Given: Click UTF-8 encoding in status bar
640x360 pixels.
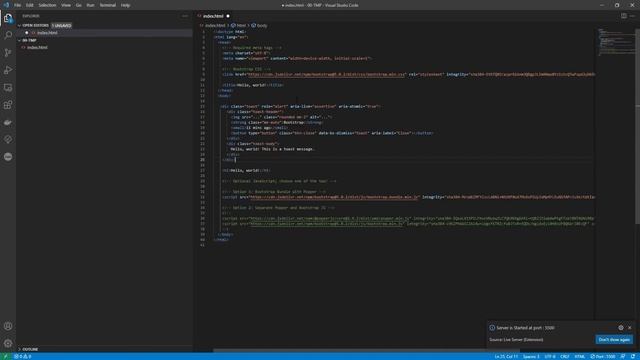Looking at the screenshot, I should (550, 356).
